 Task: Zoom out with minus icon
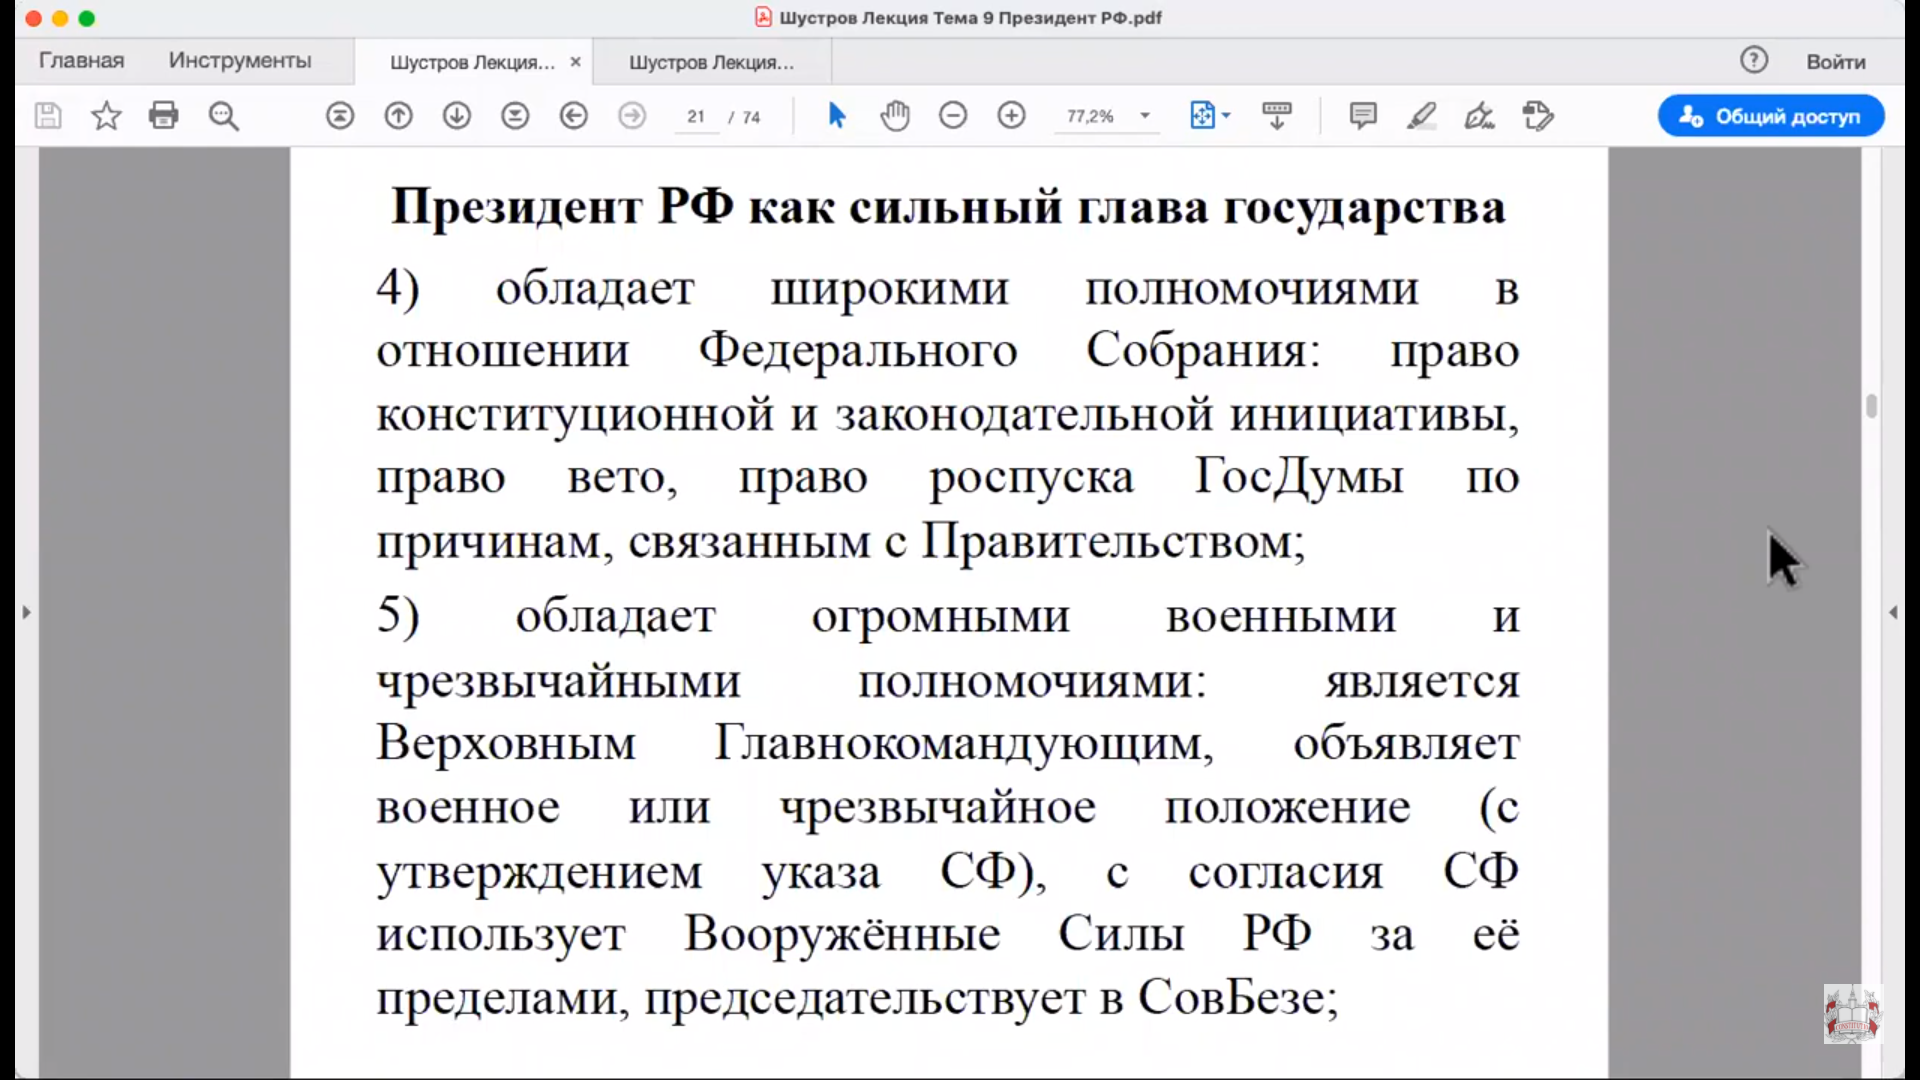coord(953,116)
